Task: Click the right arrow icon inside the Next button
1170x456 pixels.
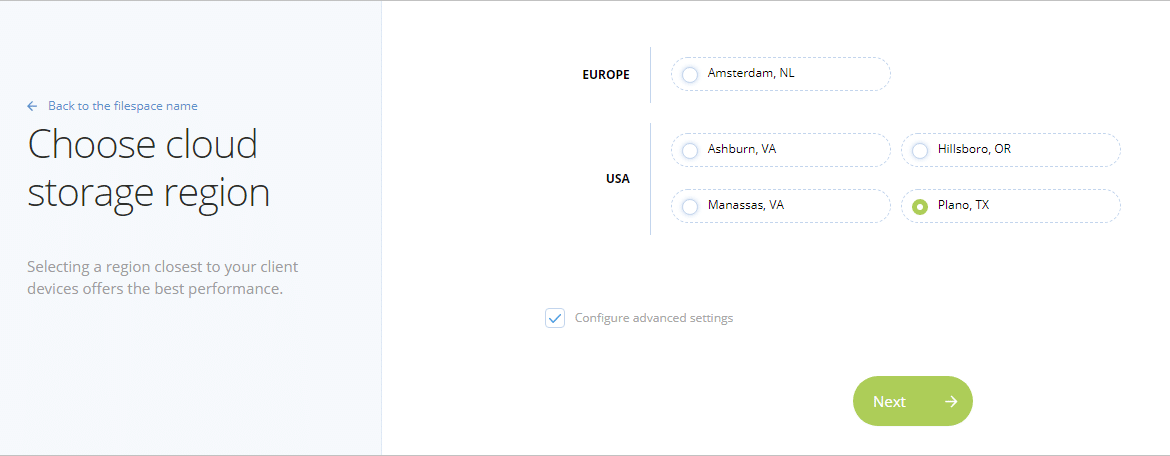Action: coord(951,402)
